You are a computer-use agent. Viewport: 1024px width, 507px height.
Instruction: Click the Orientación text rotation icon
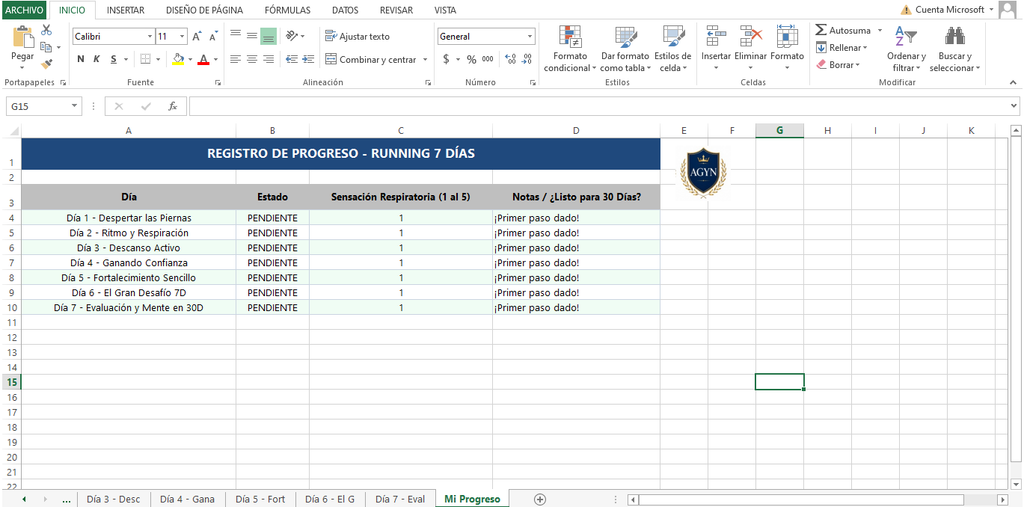tap(292, 36)
